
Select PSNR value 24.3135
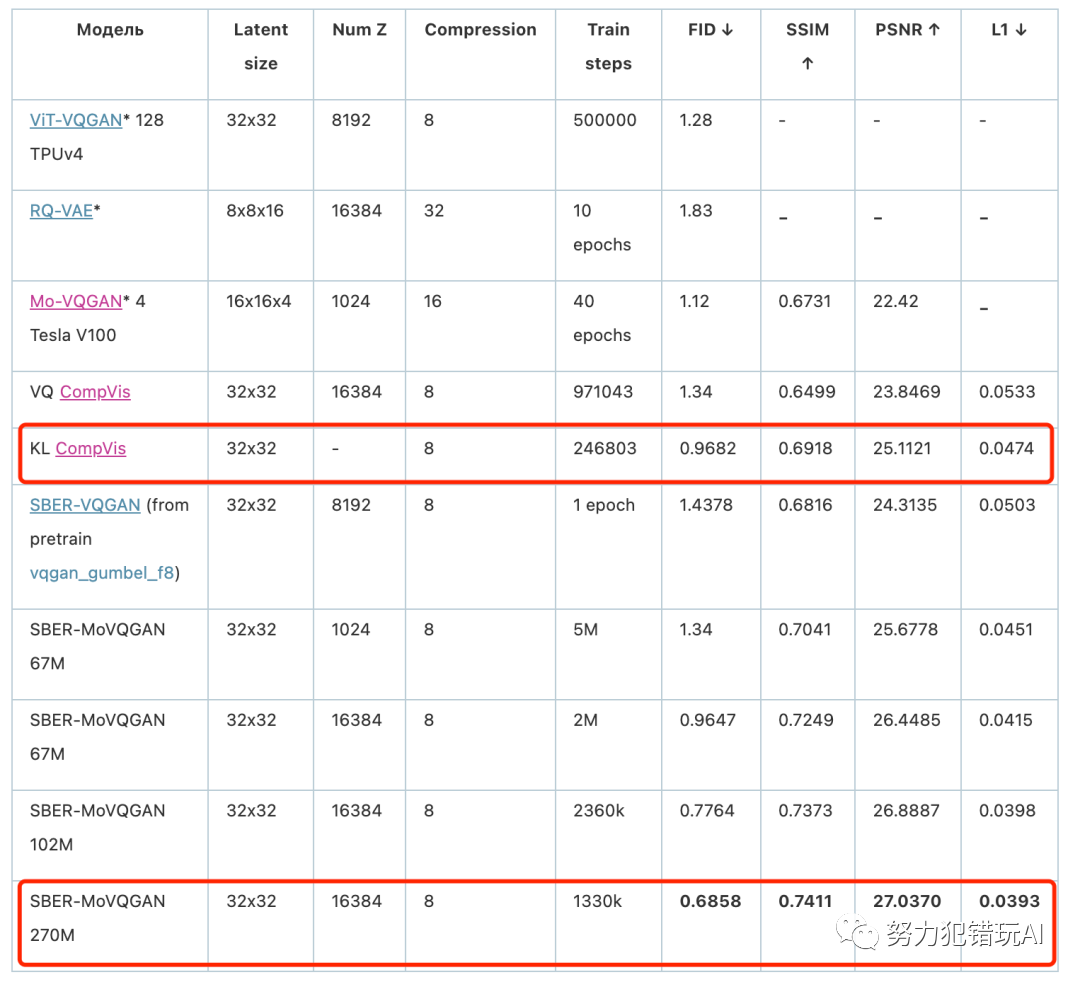pyautogui.click(x=905, y=505)
